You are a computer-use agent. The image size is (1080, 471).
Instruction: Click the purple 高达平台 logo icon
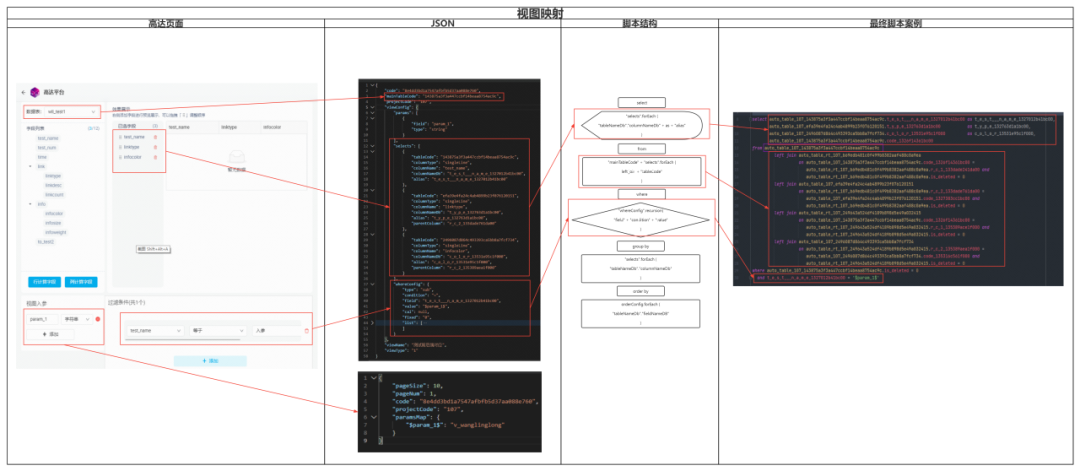coord(35,92)
